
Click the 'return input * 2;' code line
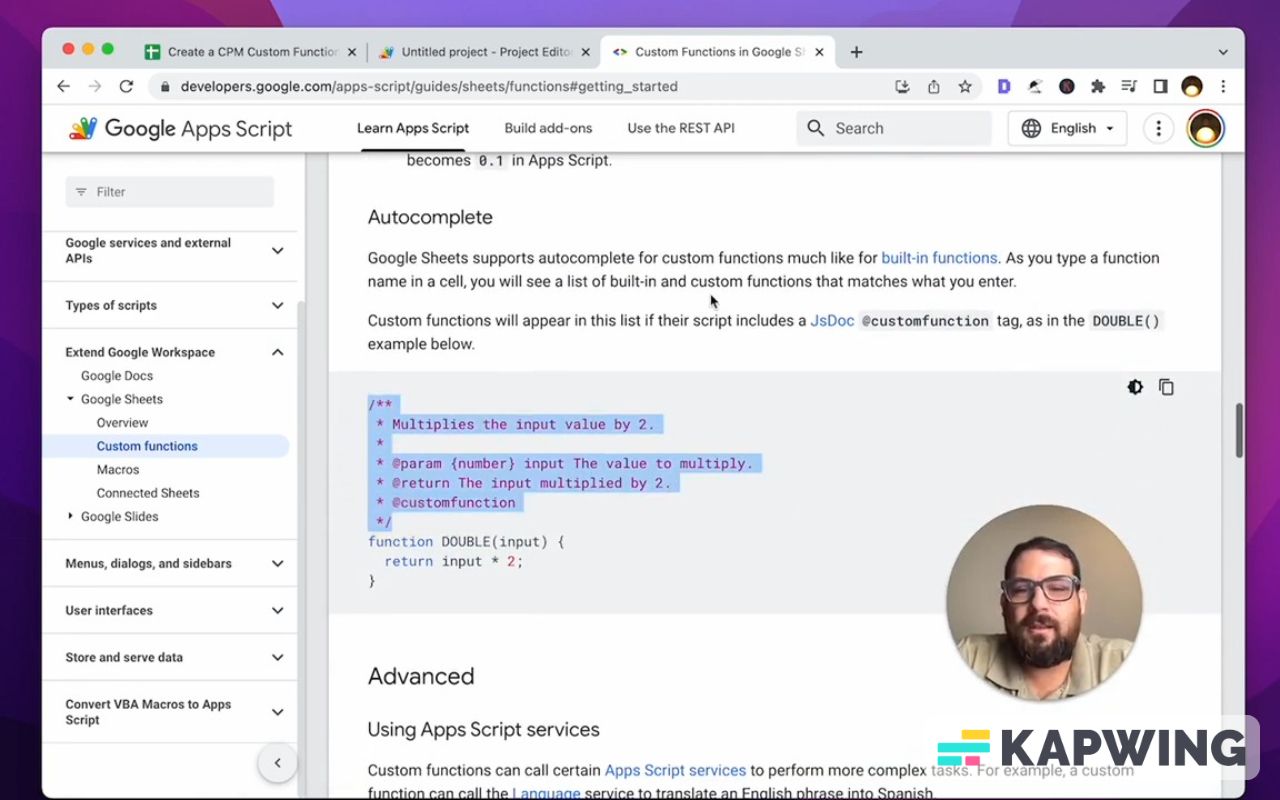click(454, 561)
